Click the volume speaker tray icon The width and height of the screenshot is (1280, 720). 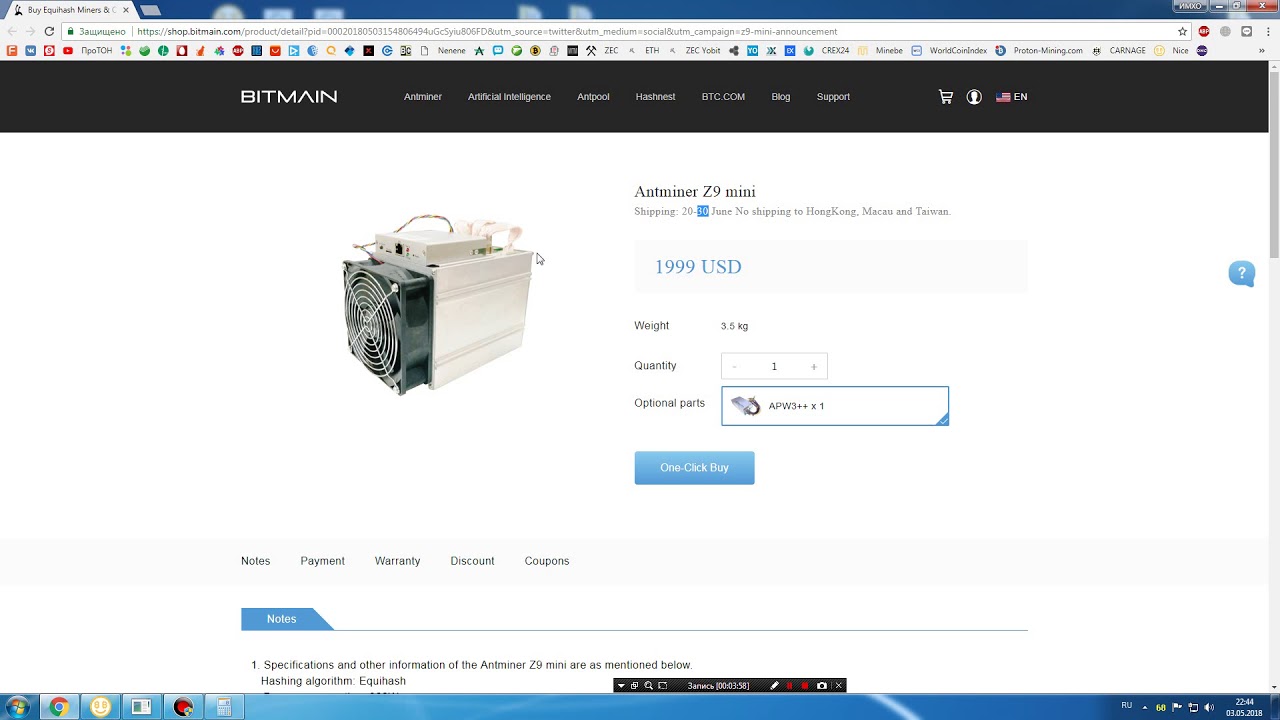tap(1209, 707)
